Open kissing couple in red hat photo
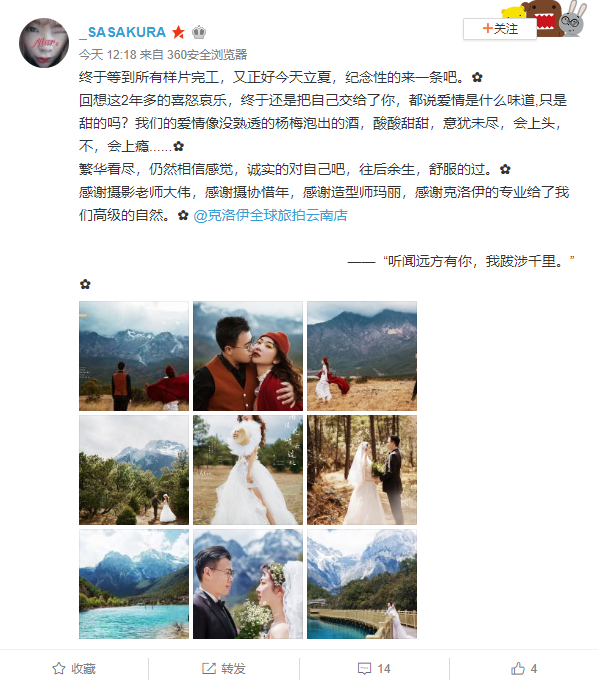Viewport: 598px width, 681px height. tap(248, 356)
